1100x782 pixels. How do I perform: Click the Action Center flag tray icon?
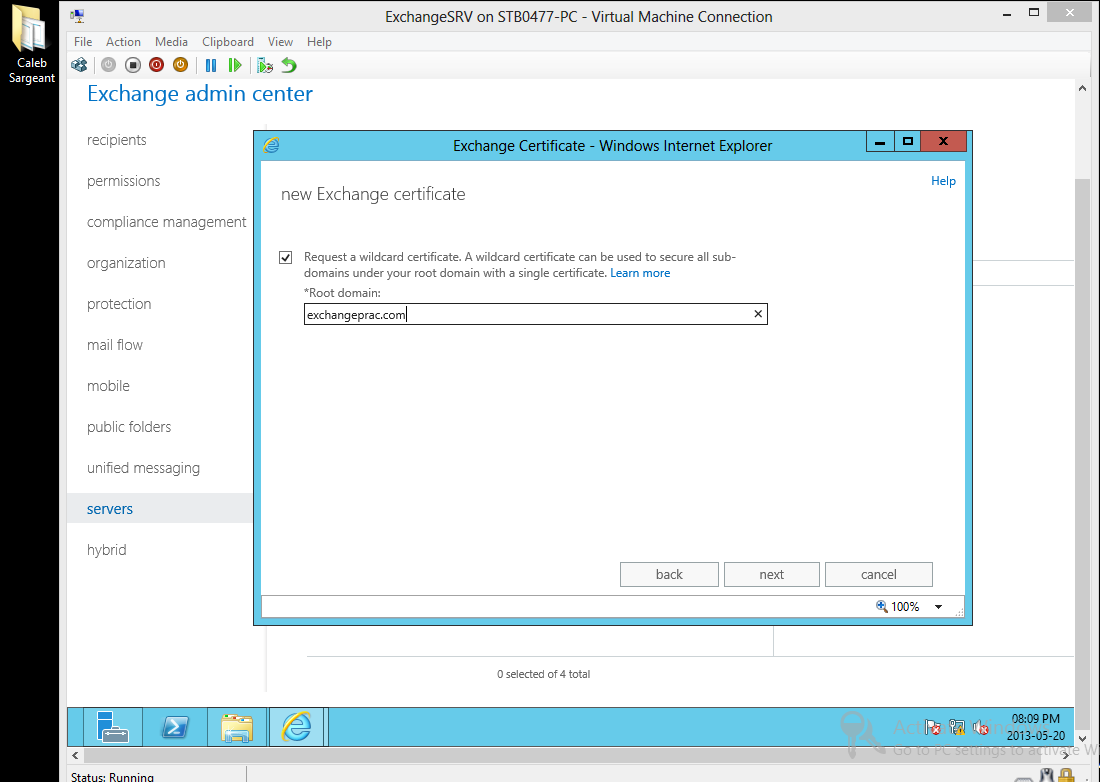coord(932,727)
